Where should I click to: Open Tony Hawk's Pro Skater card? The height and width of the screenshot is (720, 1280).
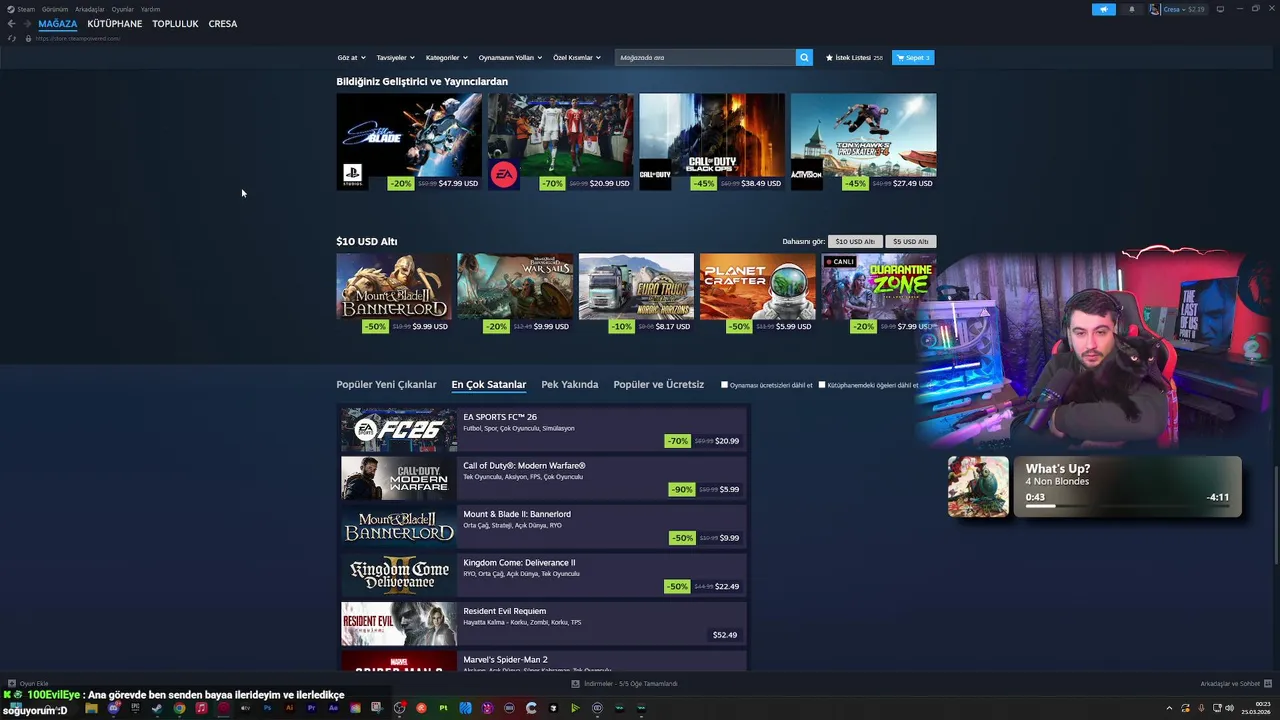click(863, 142)
